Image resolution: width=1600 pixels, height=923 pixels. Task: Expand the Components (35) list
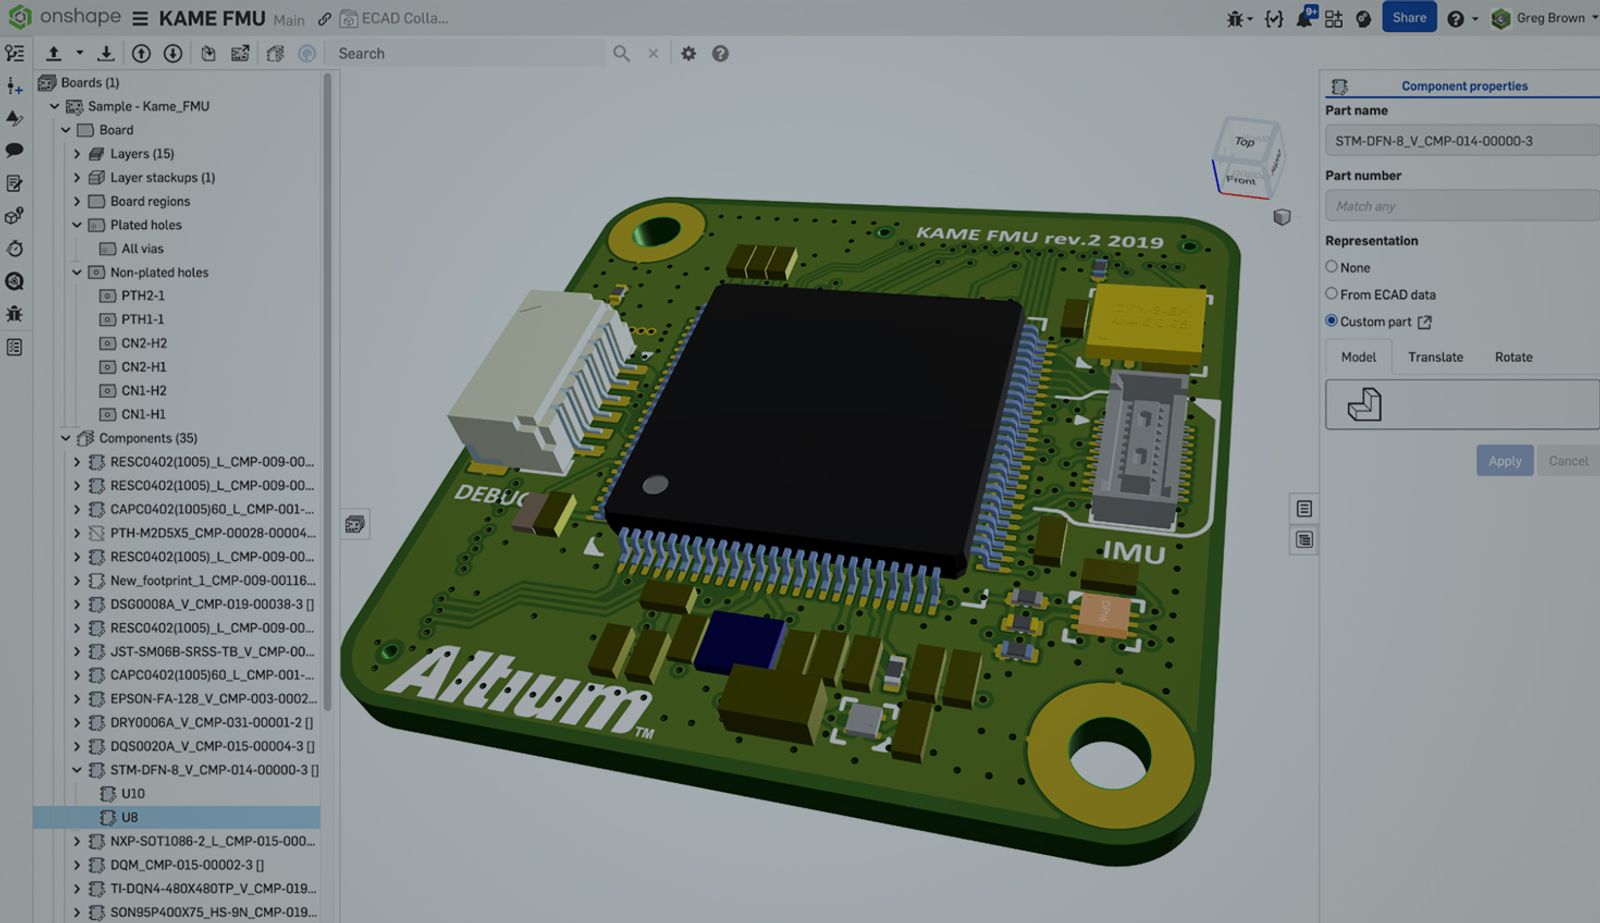coord(63,438)
